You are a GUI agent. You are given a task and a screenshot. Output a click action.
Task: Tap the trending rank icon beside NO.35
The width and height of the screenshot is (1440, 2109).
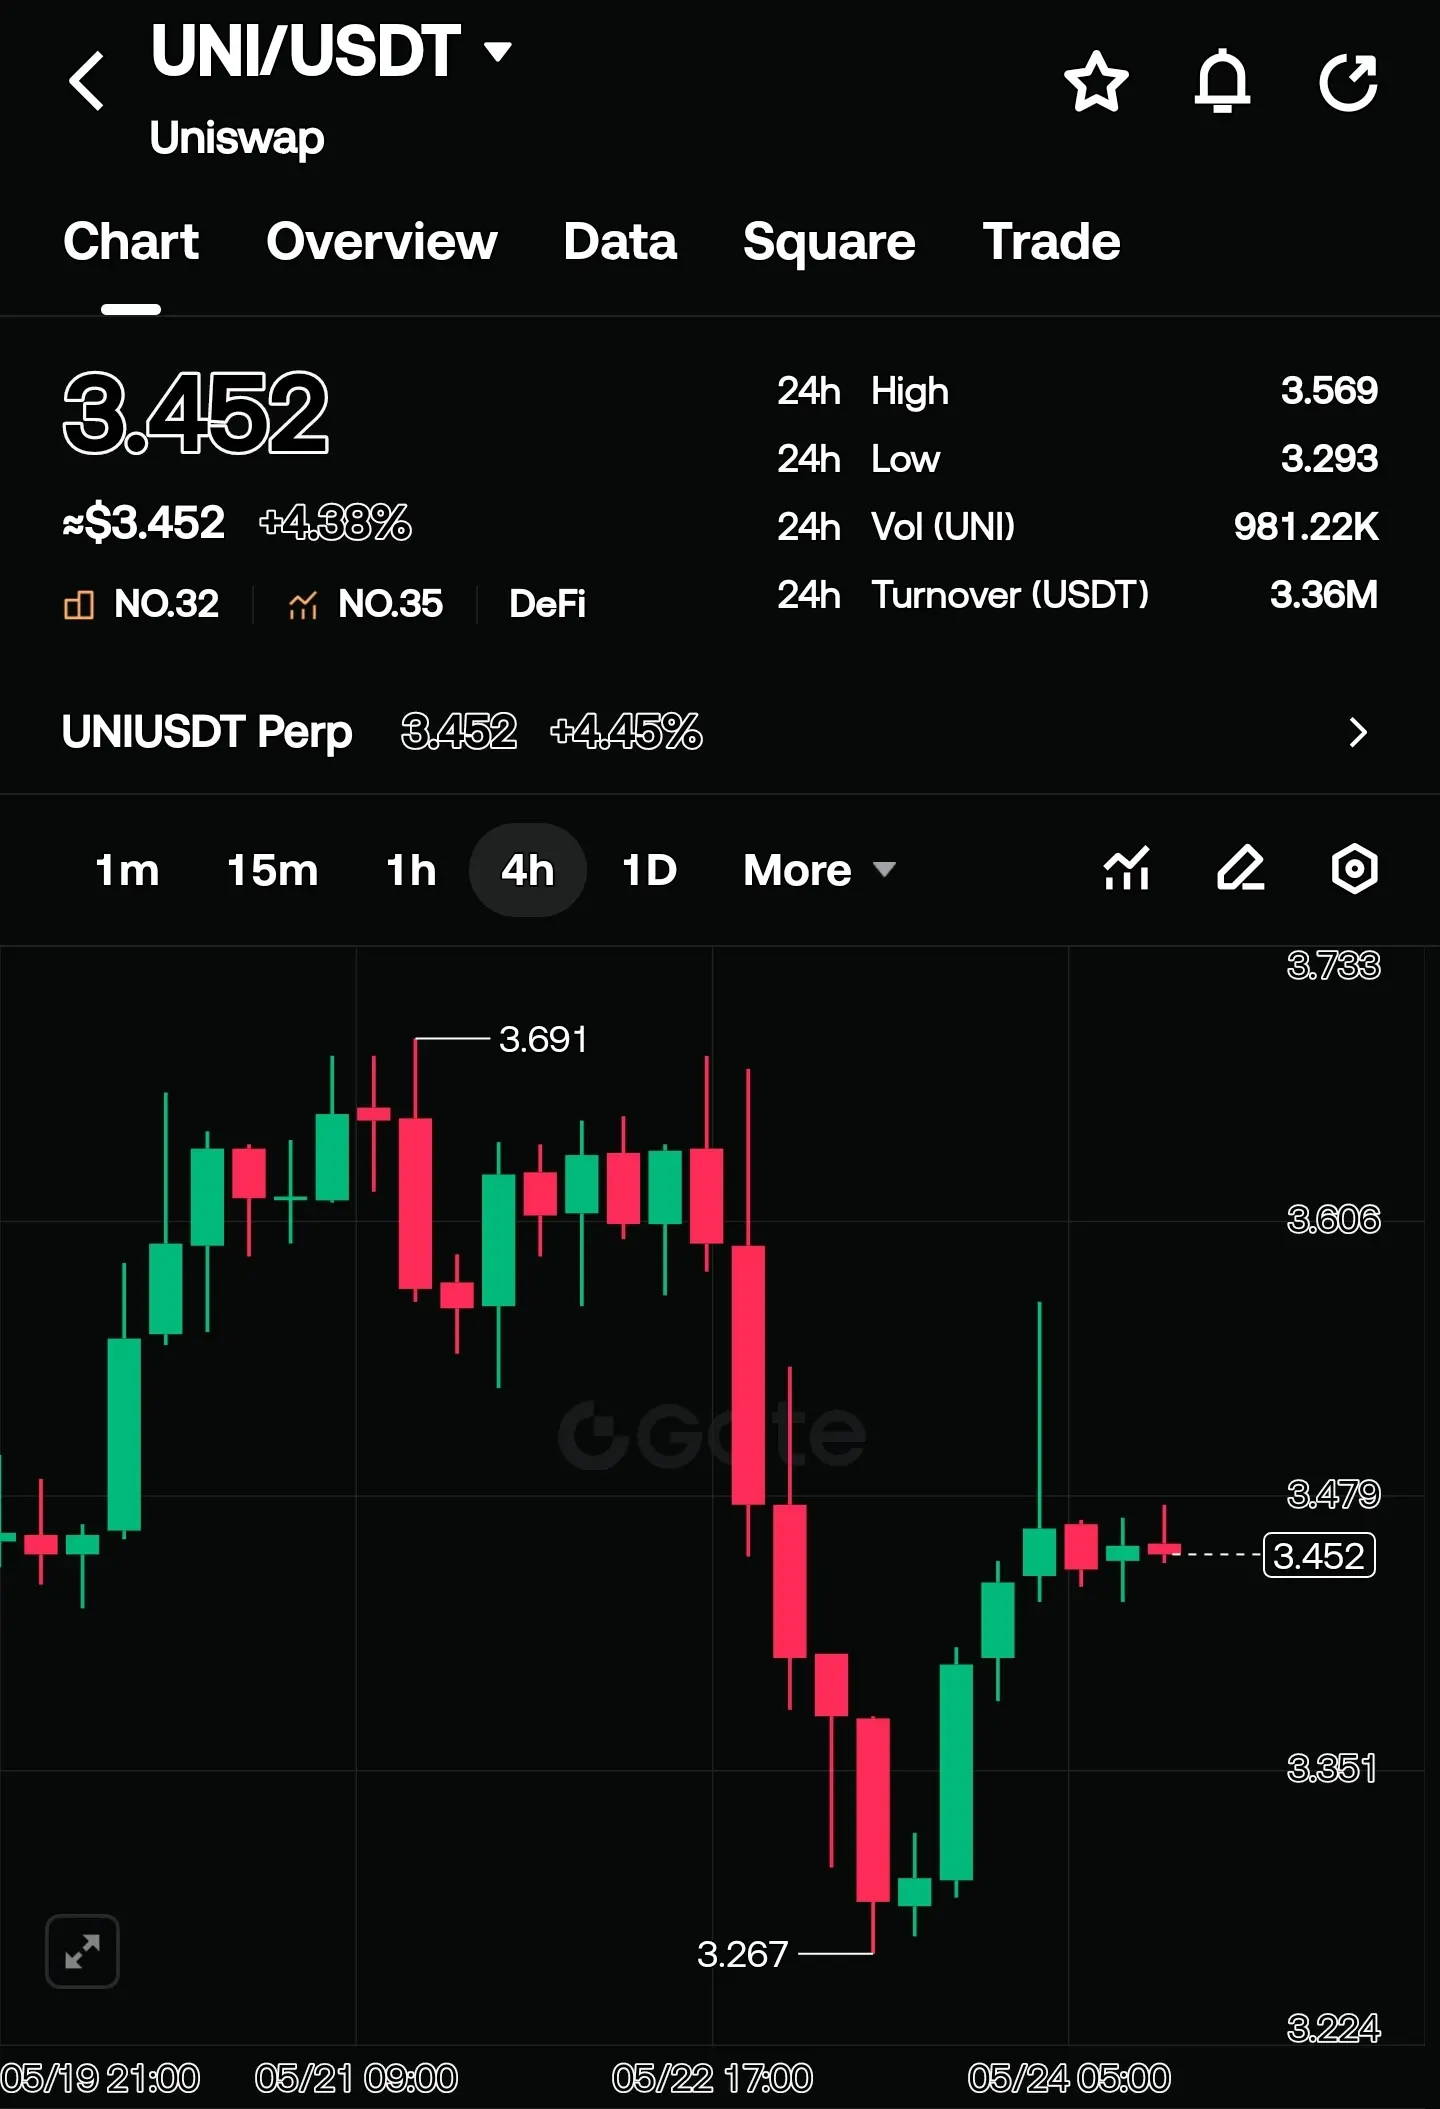303,604
